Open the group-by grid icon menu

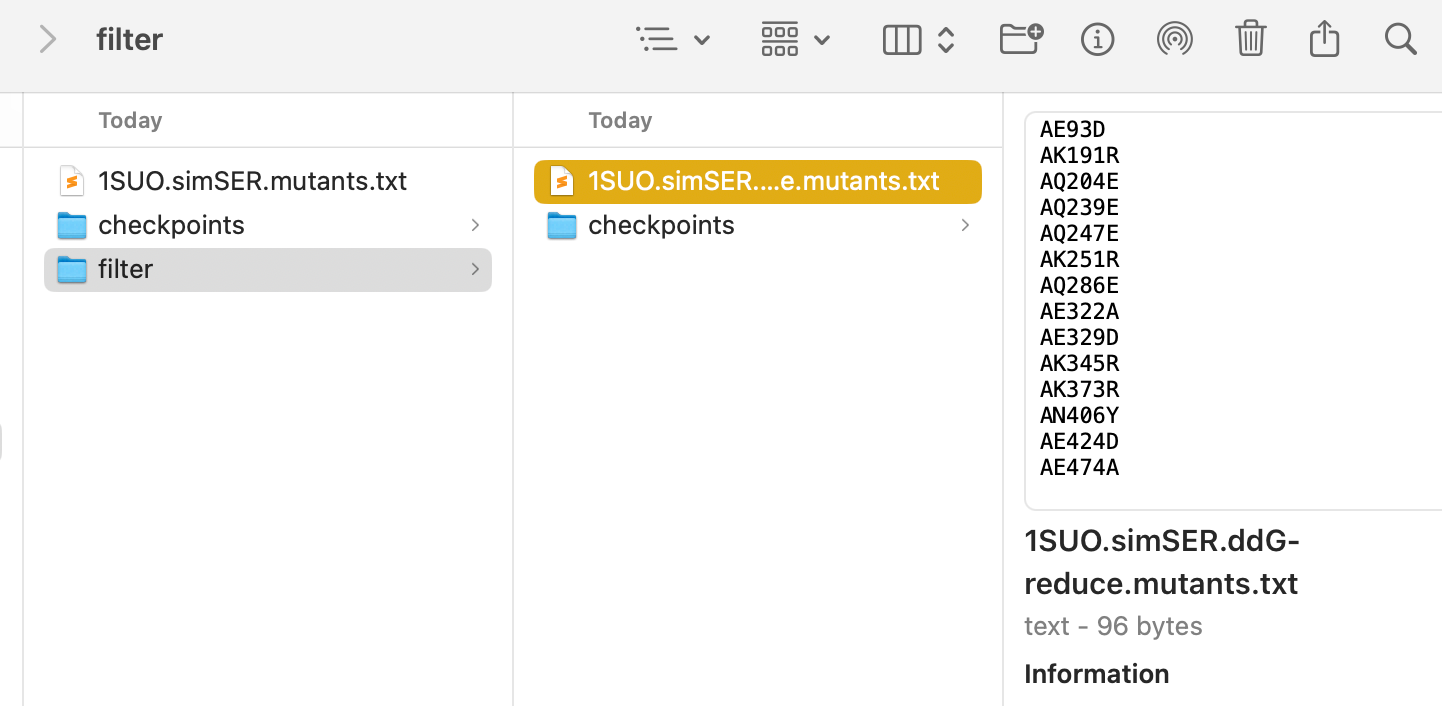[x=780, y=40]
